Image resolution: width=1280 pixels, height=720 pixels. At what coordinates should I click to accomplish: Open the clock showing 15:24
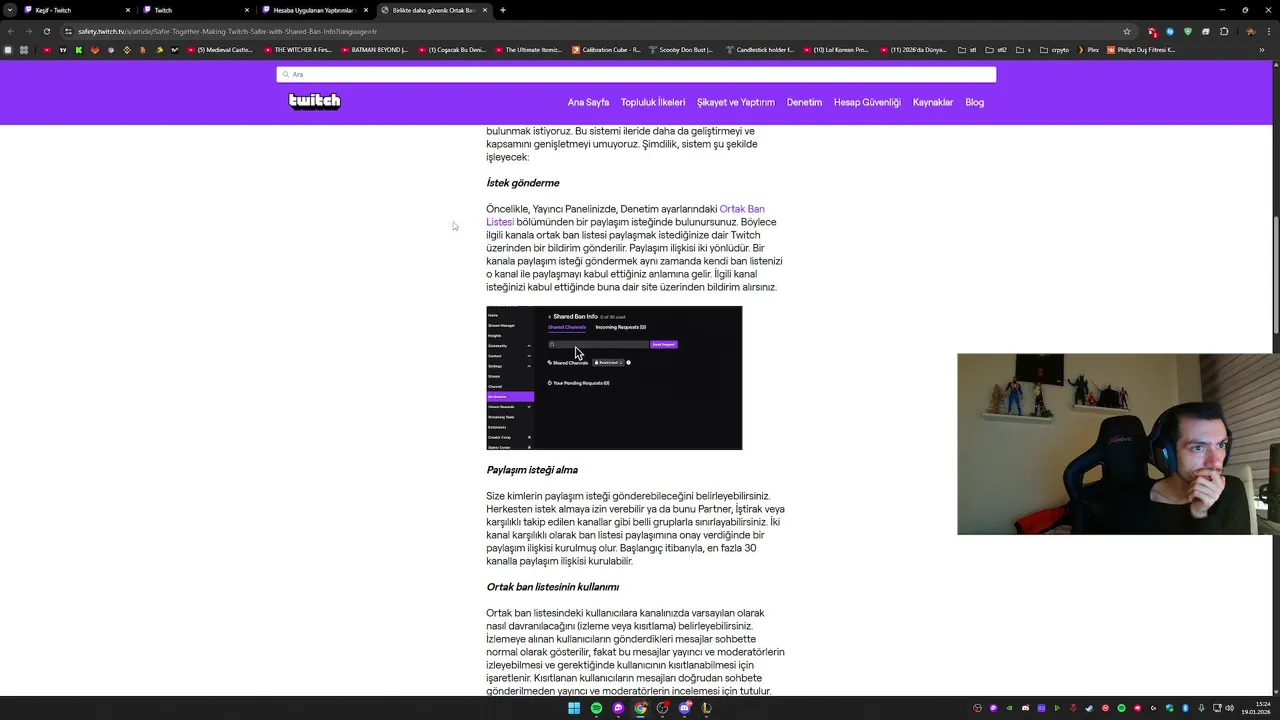[x=1256, y=708]
